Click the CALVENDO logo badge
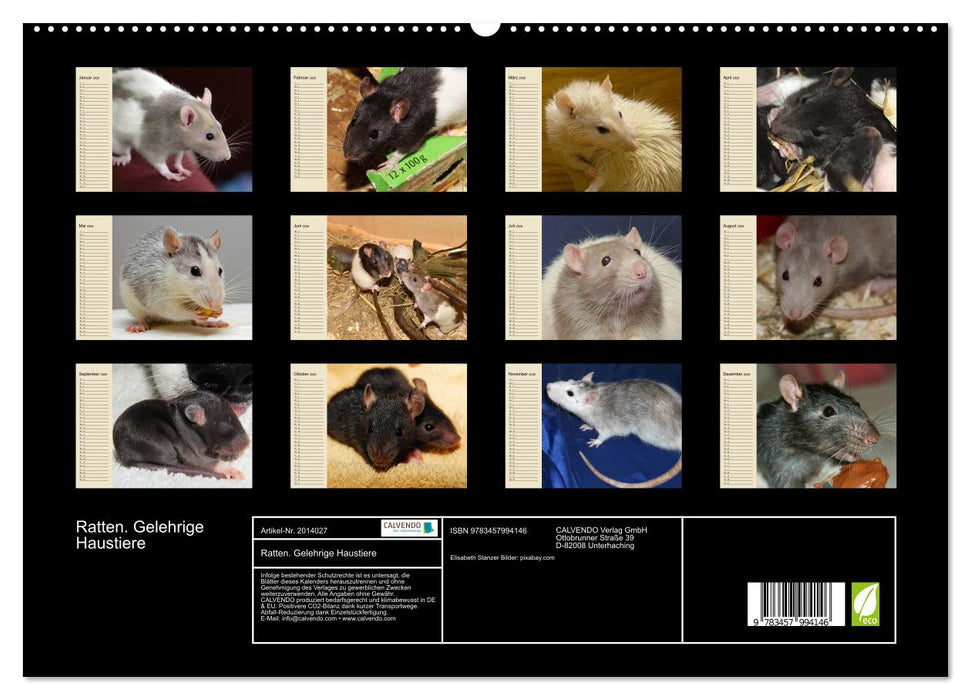971x700 pixels. [409, 528]
